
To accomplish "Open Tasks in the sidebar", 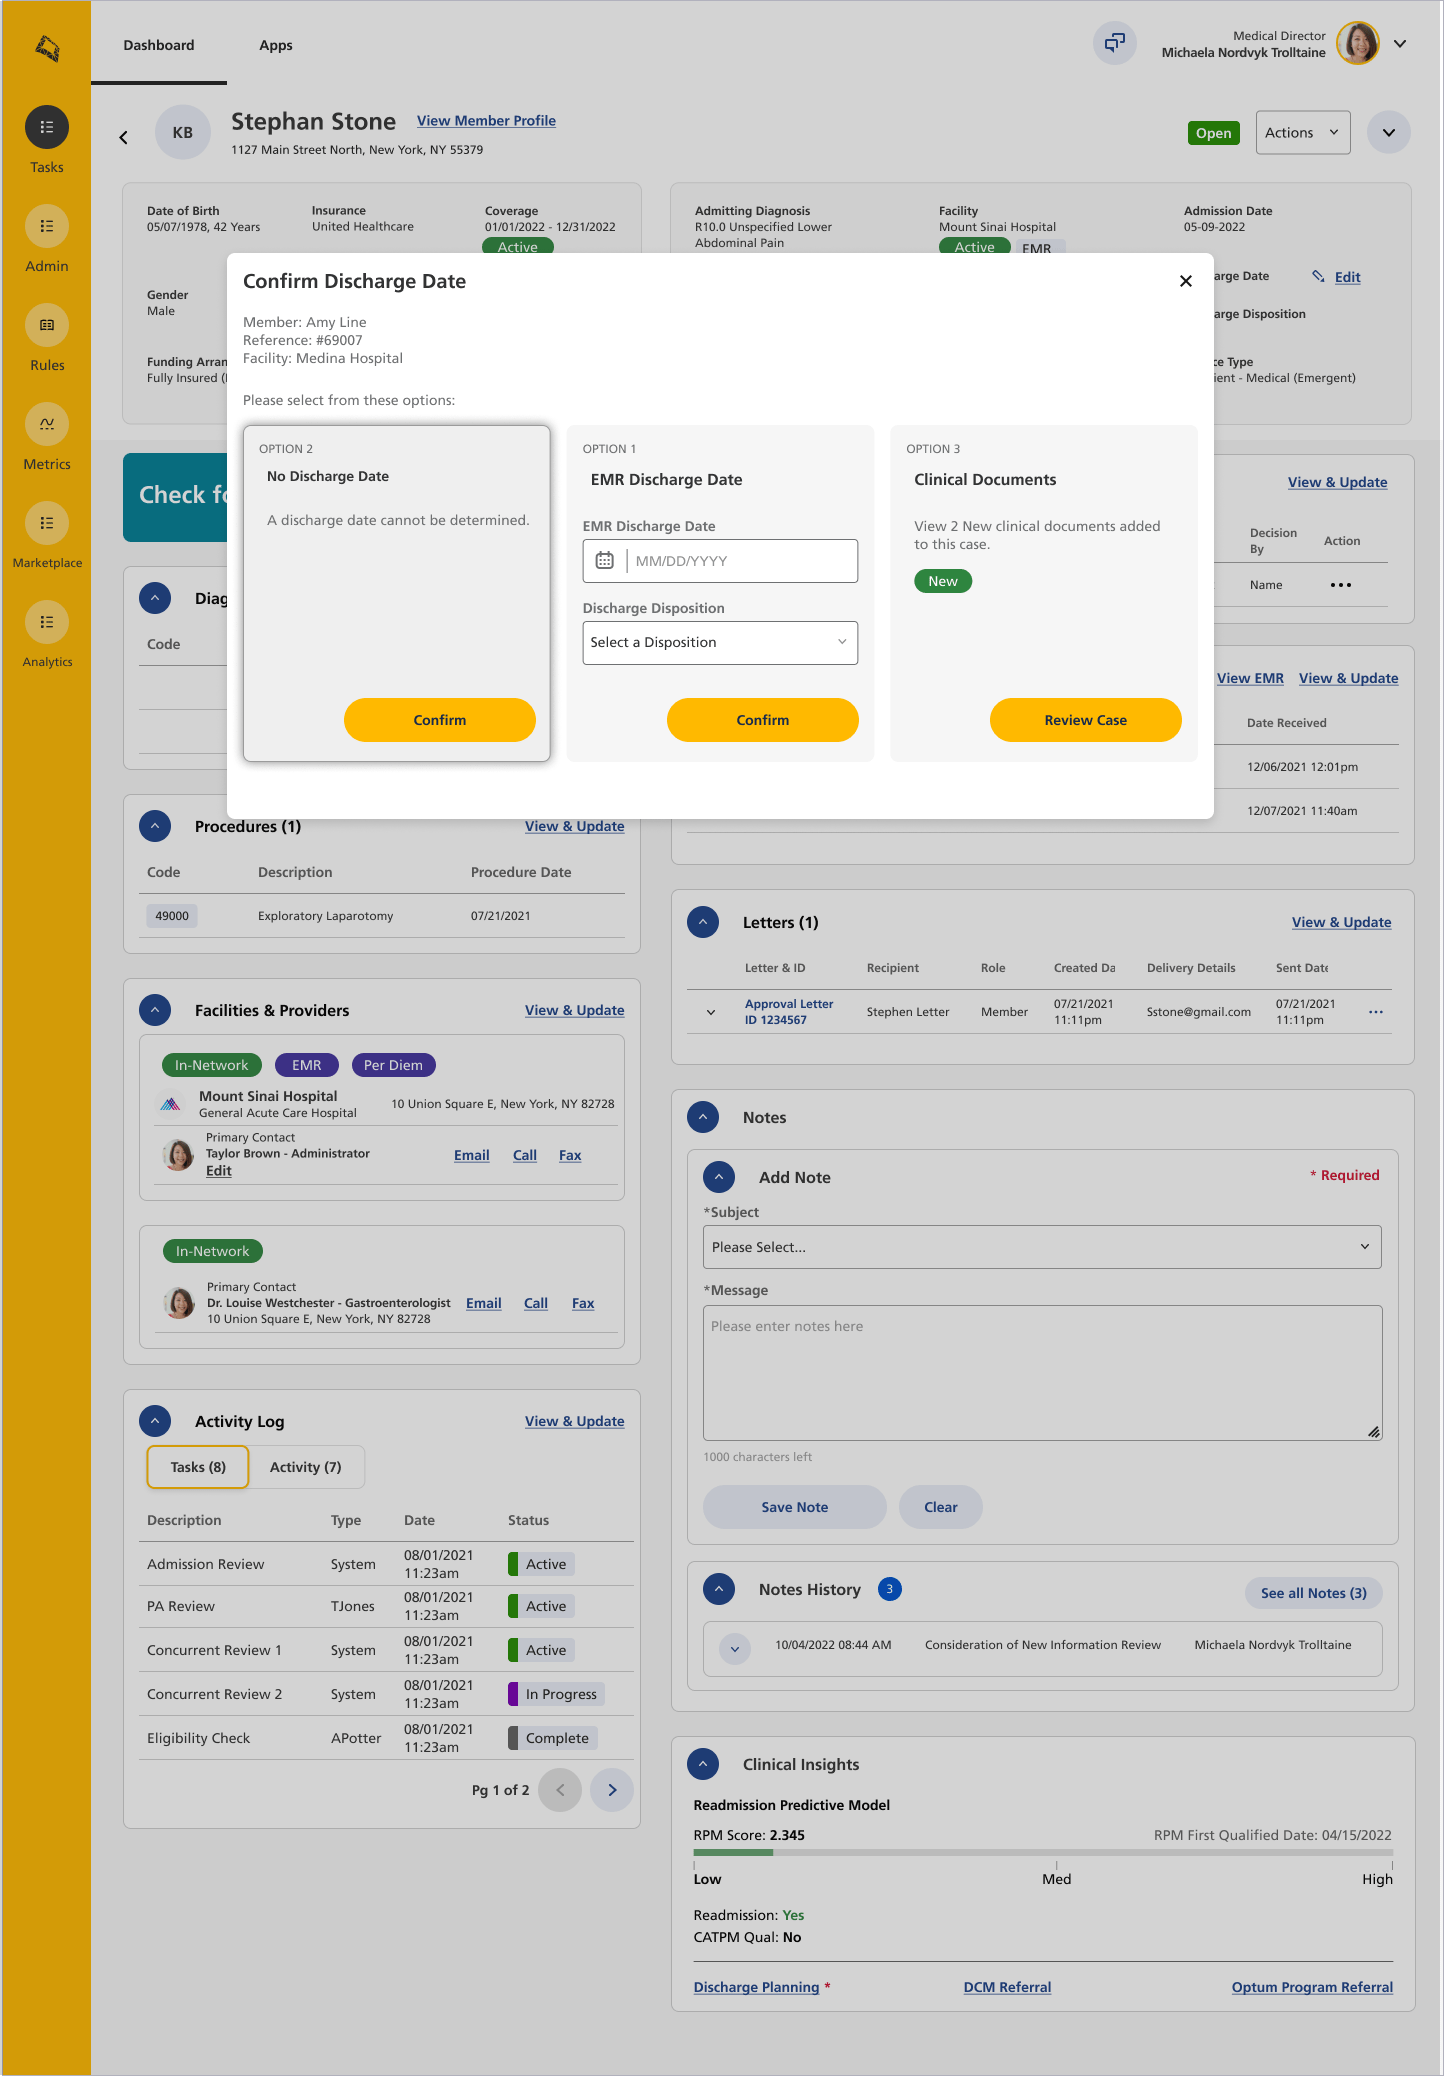I will click(x=46, y=128).
